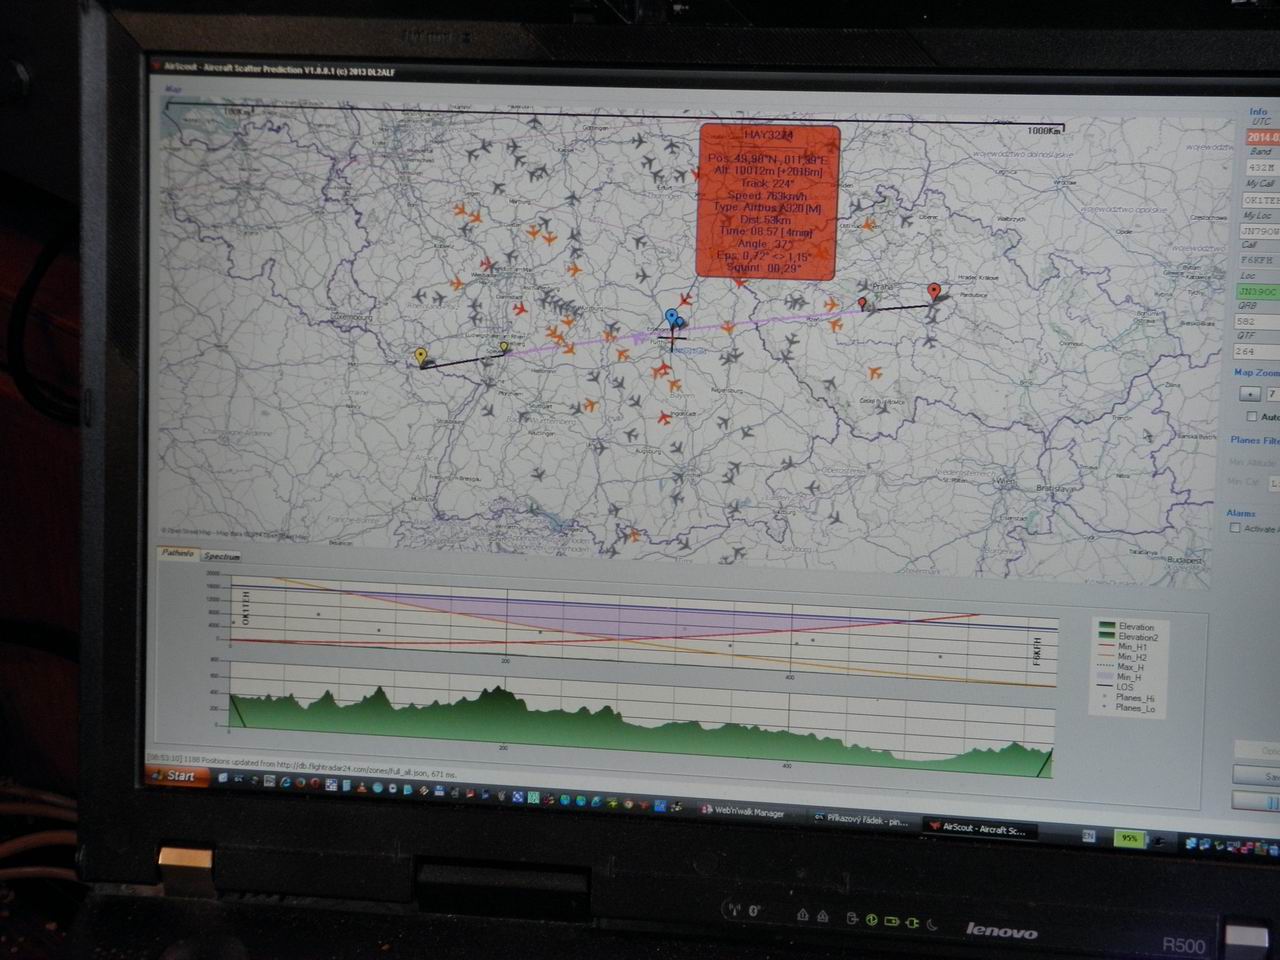This screenshot has height=960, width=1280.
Task: Click the Min_H1 legend entry
Action: [1122, 647]
